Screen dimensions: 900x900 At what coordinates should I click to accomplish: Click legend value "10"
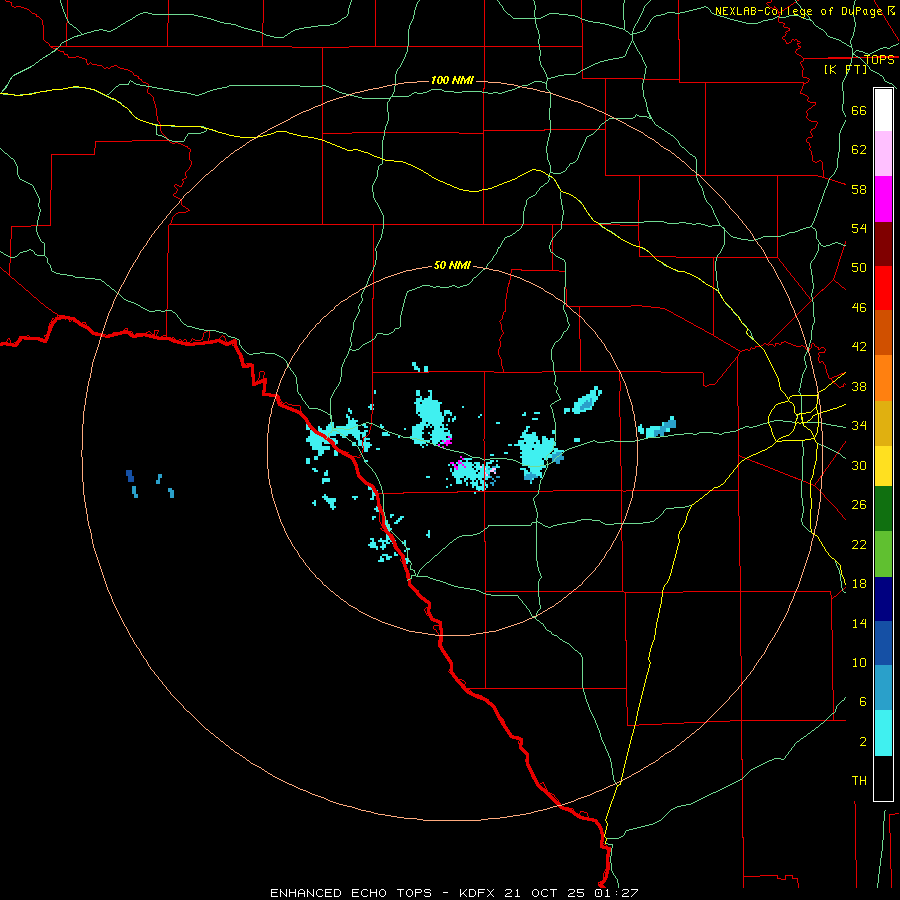point(859,662)
